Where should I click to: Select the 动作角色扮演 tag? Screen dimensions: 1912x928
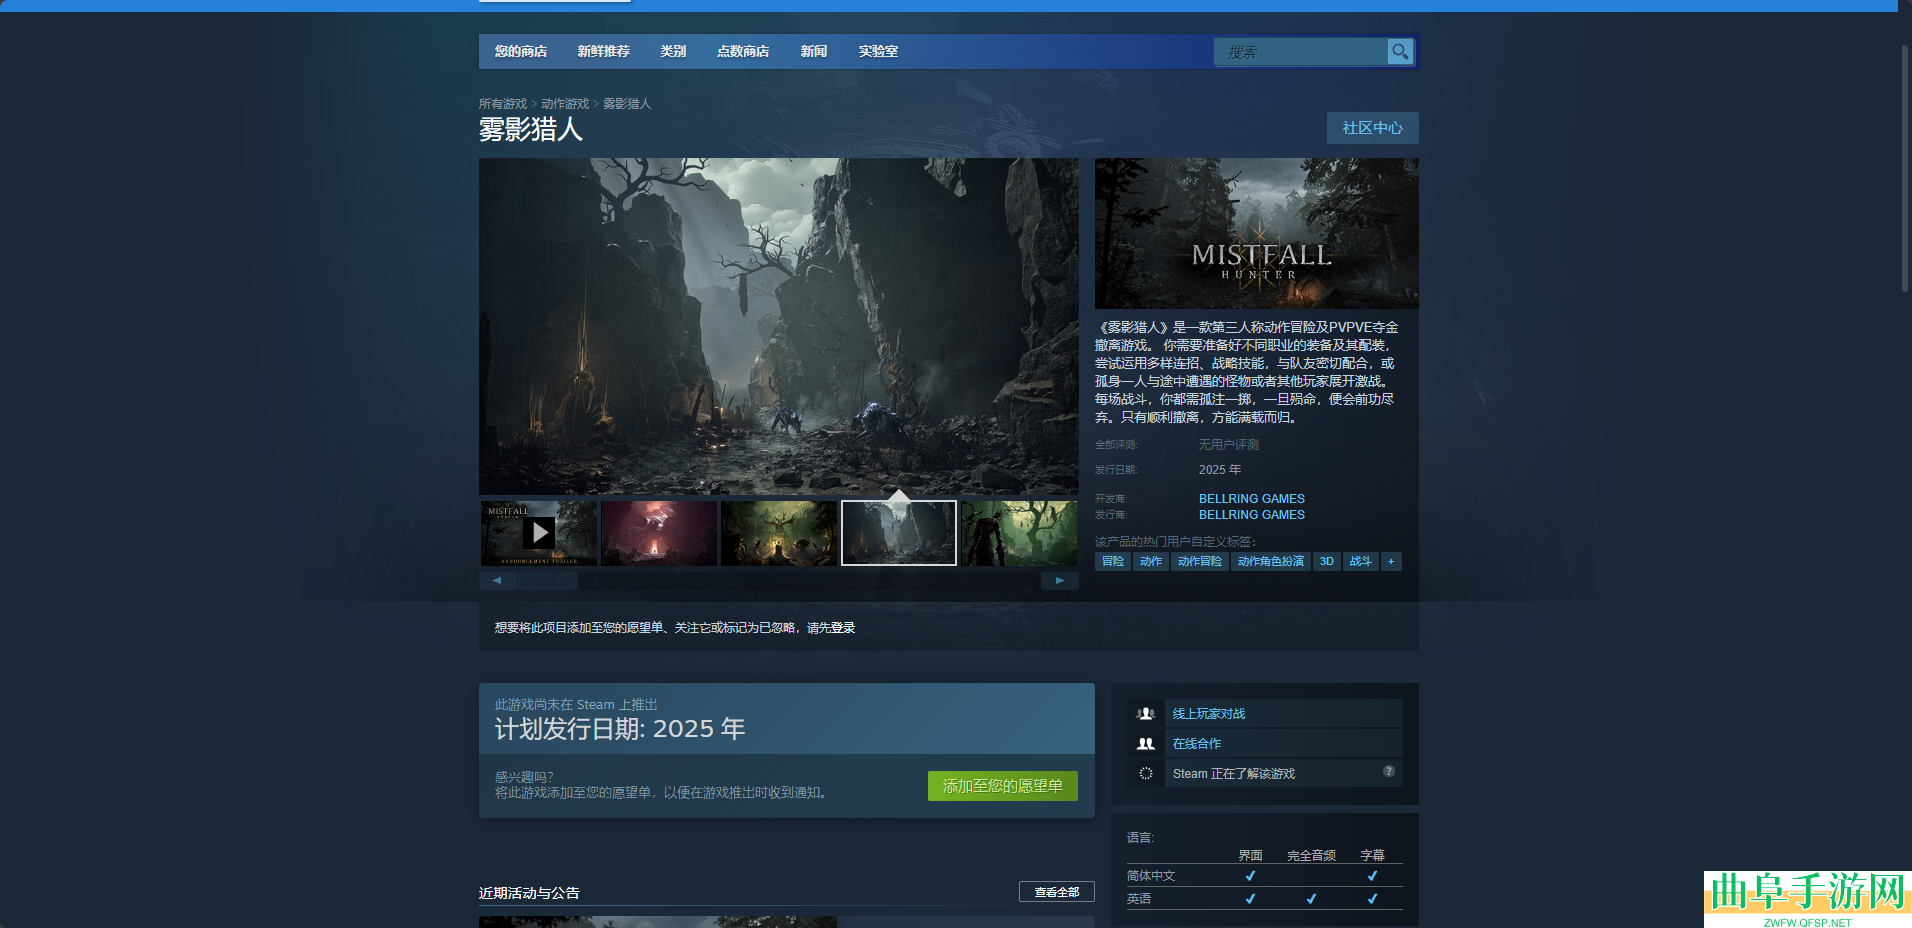pyautogui.click(x=1271, y=561)
